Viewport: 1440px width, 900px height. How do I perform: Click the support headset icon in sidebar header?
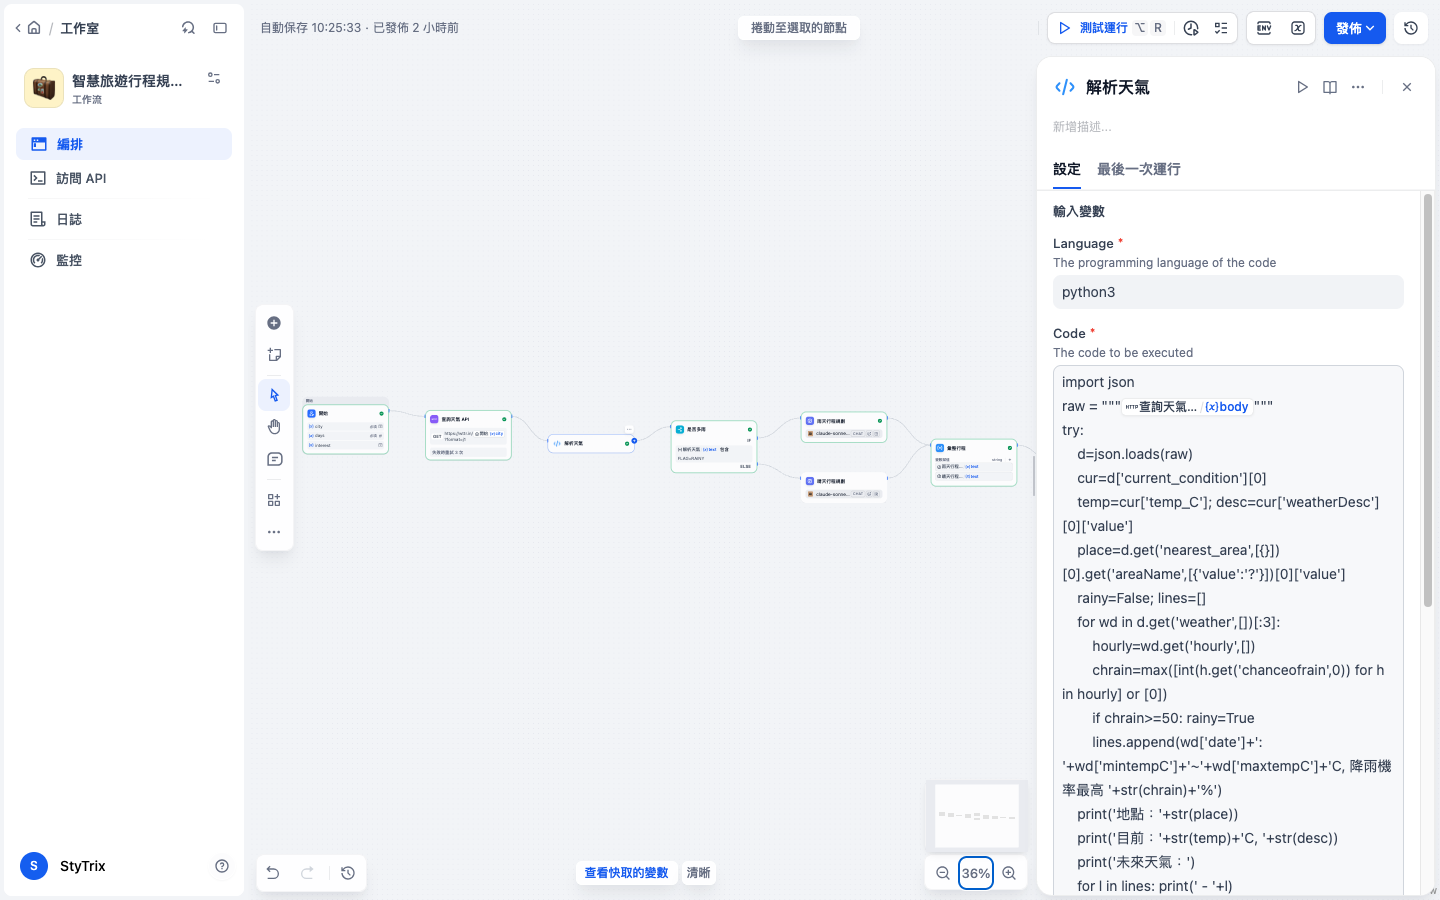coord(188,28)
